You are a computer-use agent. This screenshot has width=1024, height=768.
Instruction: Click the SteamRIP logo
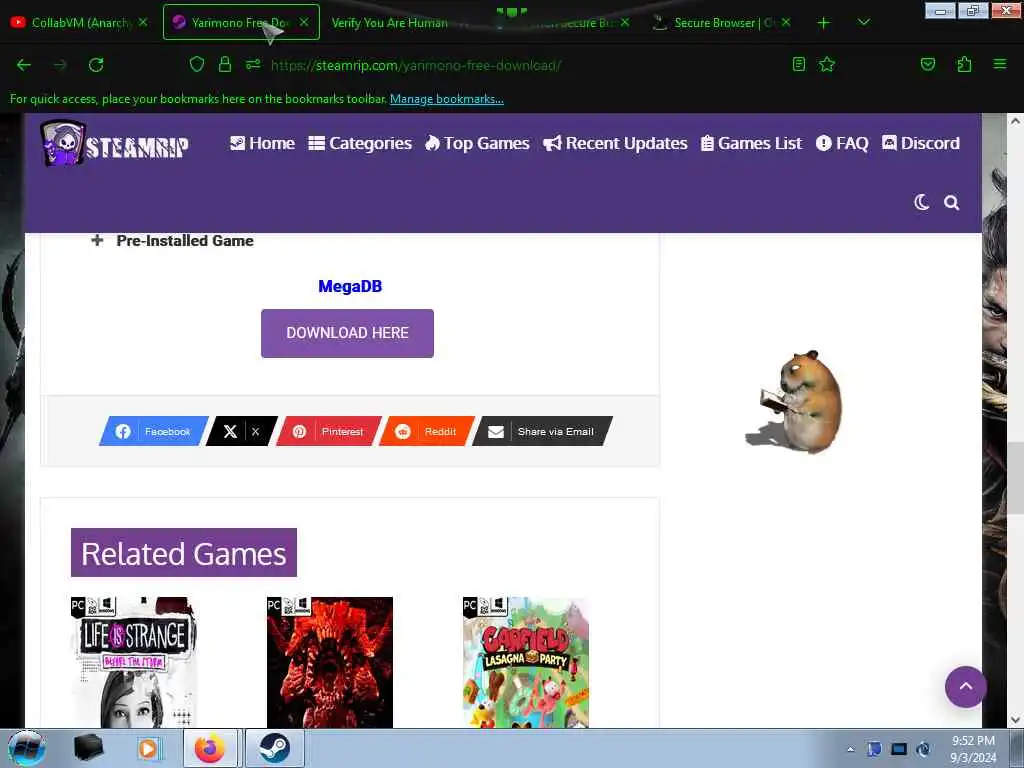[115, 143]
